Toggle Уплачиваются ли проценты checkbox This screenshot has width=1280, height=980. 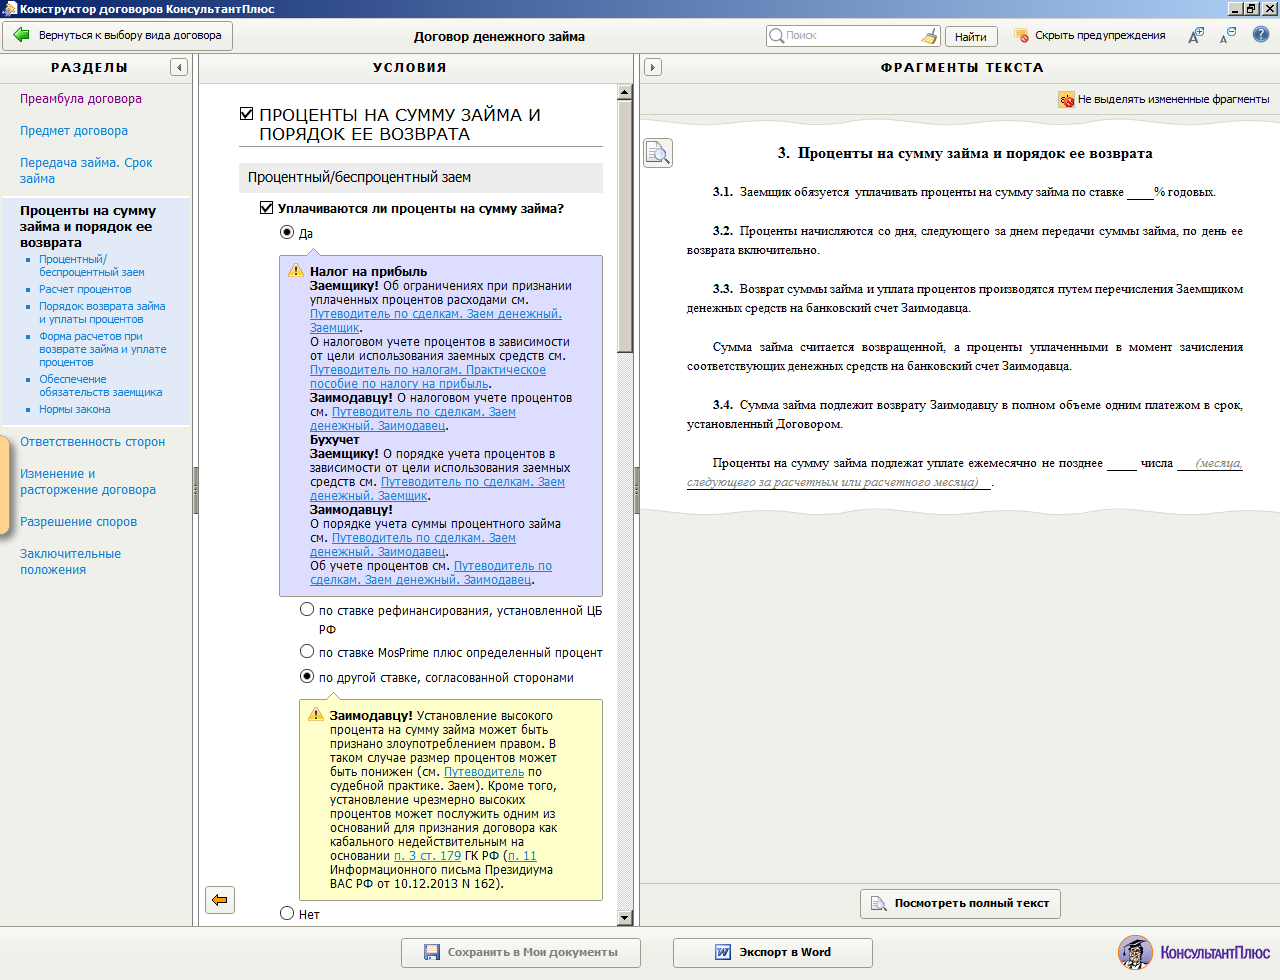pos(266,208)
